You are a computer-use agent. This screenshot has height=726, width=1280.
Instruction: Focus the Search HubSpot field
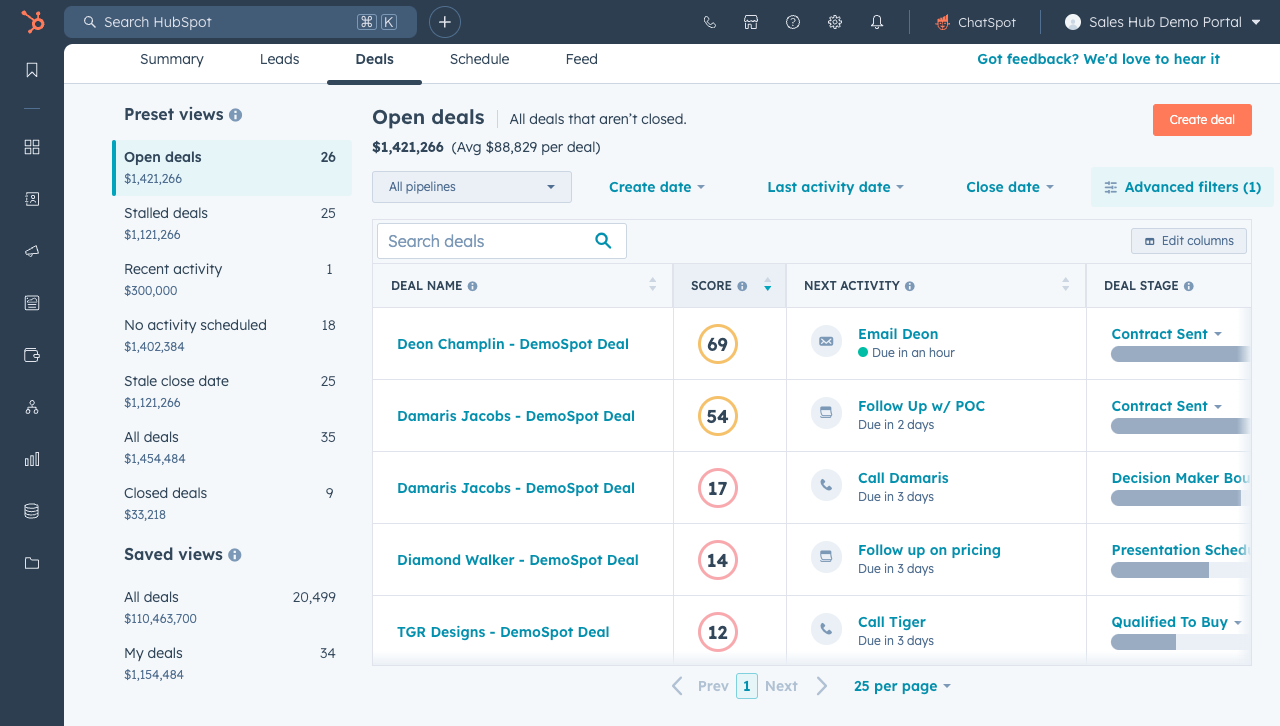pyautogui.click(x=240, y=22)
